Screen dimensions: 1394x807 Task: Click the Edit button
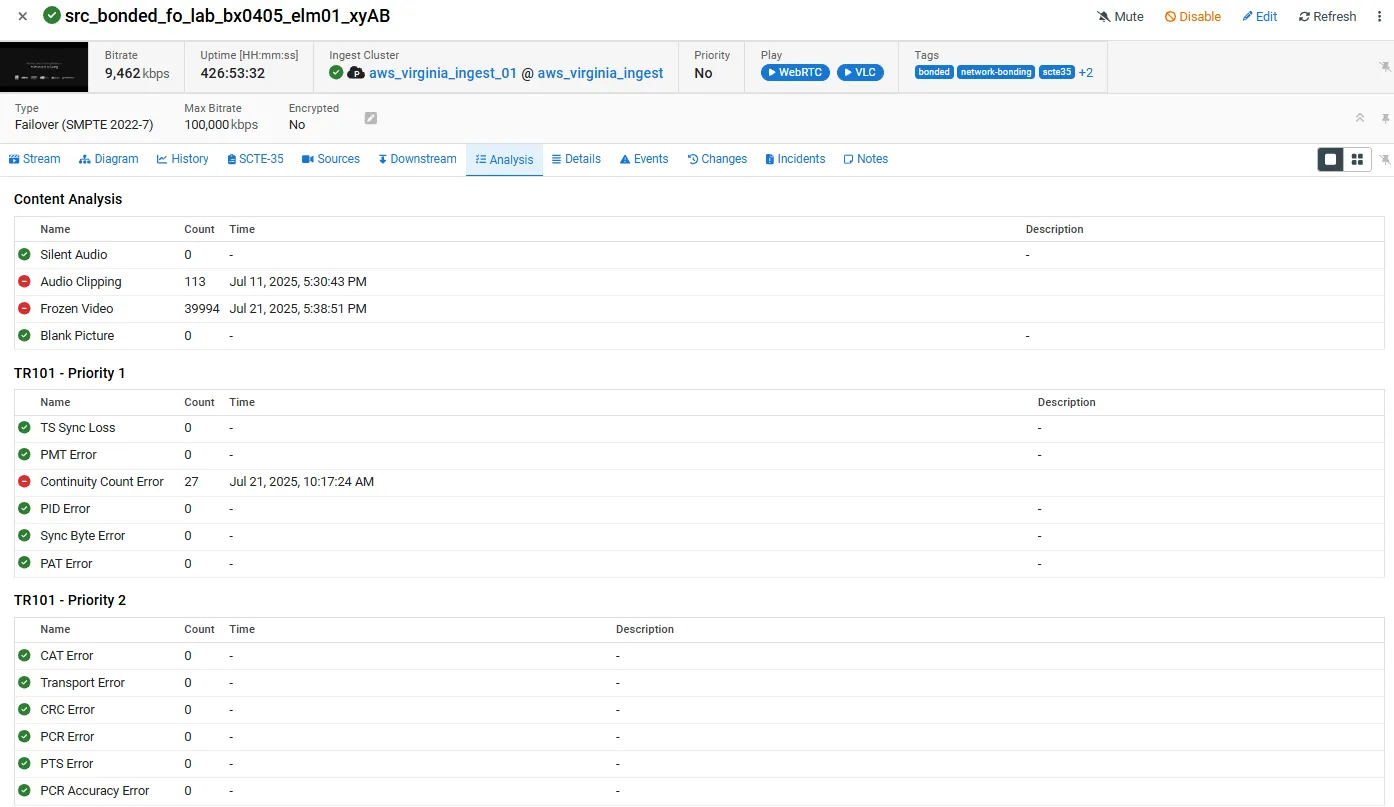click(1260, 16)
